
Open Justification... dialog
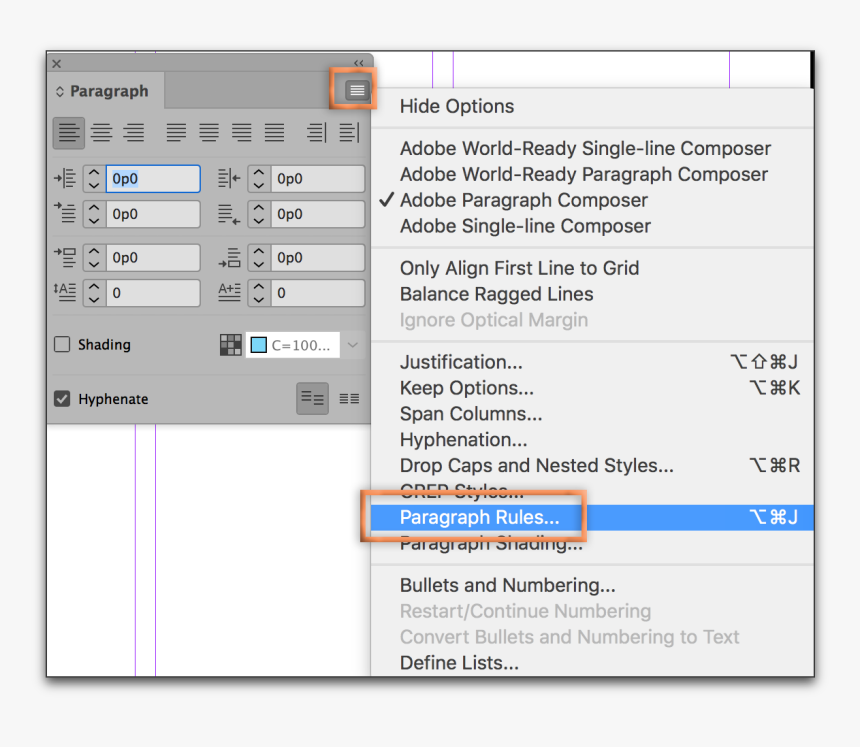[592, 362]
